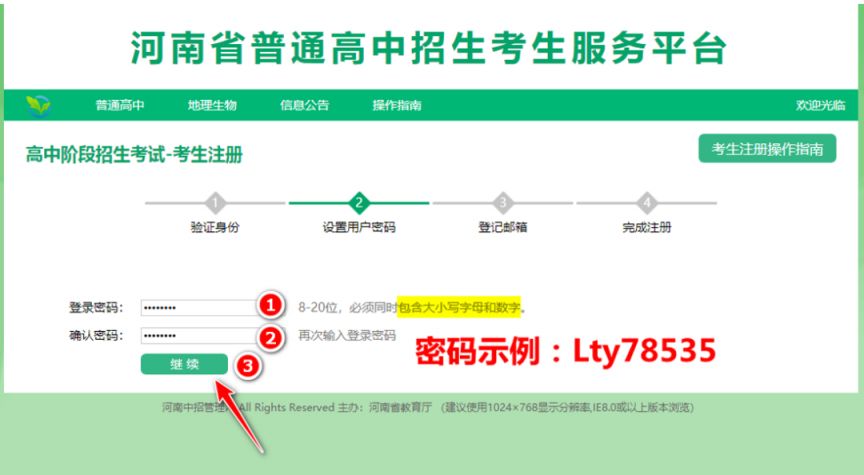Click the 登记邮箱 step label
864x475 pixels.
click(503, 227)
